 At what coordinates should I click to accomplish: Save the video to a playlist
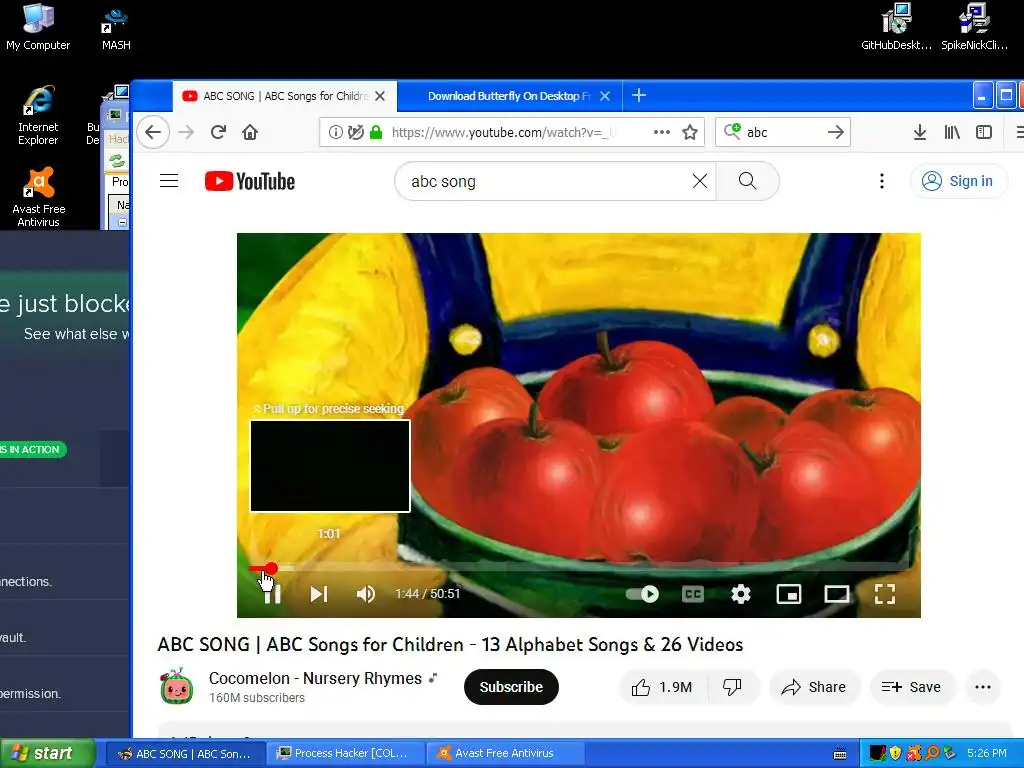pos(912,687)
